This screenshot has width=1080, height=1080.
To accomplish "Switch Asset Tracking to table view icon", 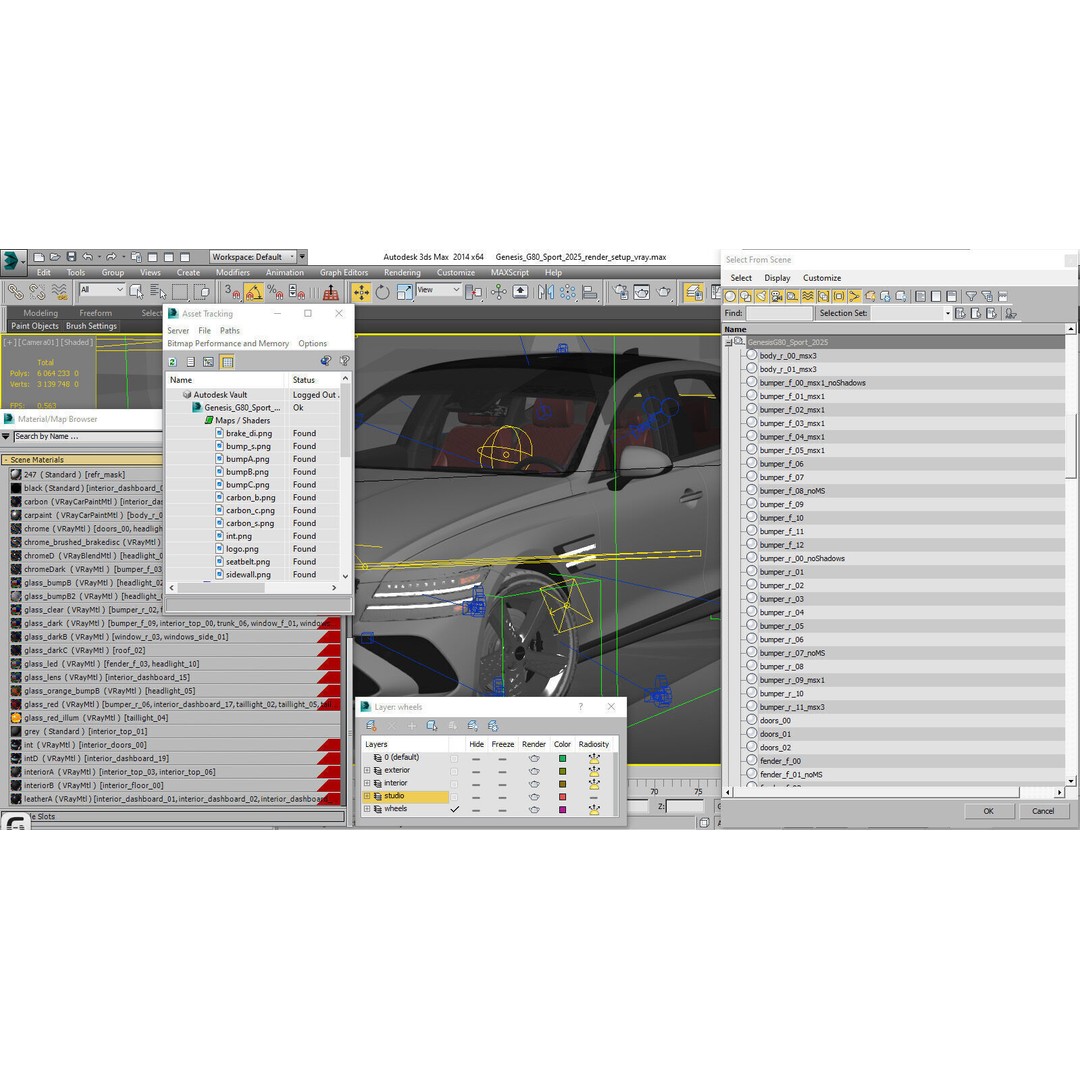I will [x=227, y=362].
